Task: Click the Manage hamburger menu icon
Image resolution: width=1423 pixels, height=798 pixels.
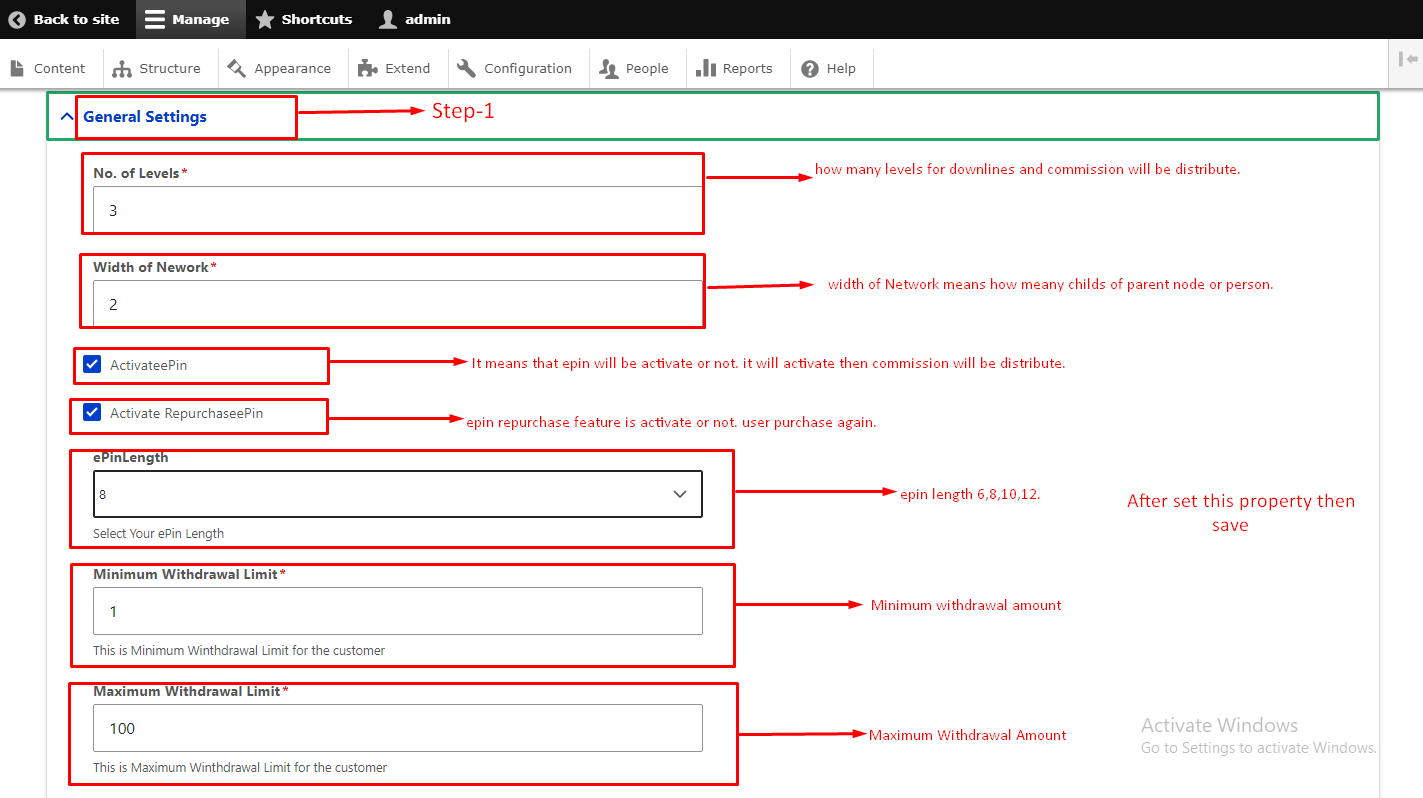Action: click(x=153, y=19)
